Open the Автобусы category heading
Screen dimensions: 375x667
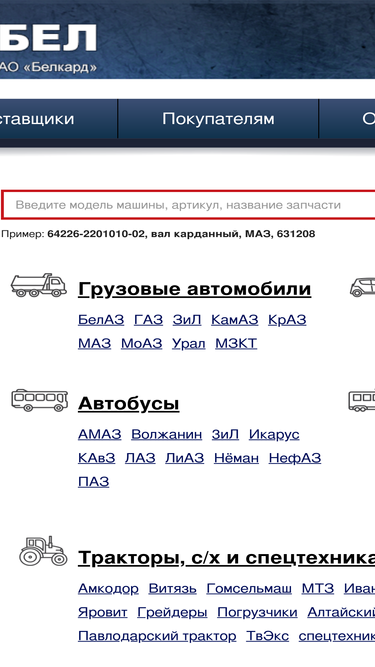click(128, 404)
